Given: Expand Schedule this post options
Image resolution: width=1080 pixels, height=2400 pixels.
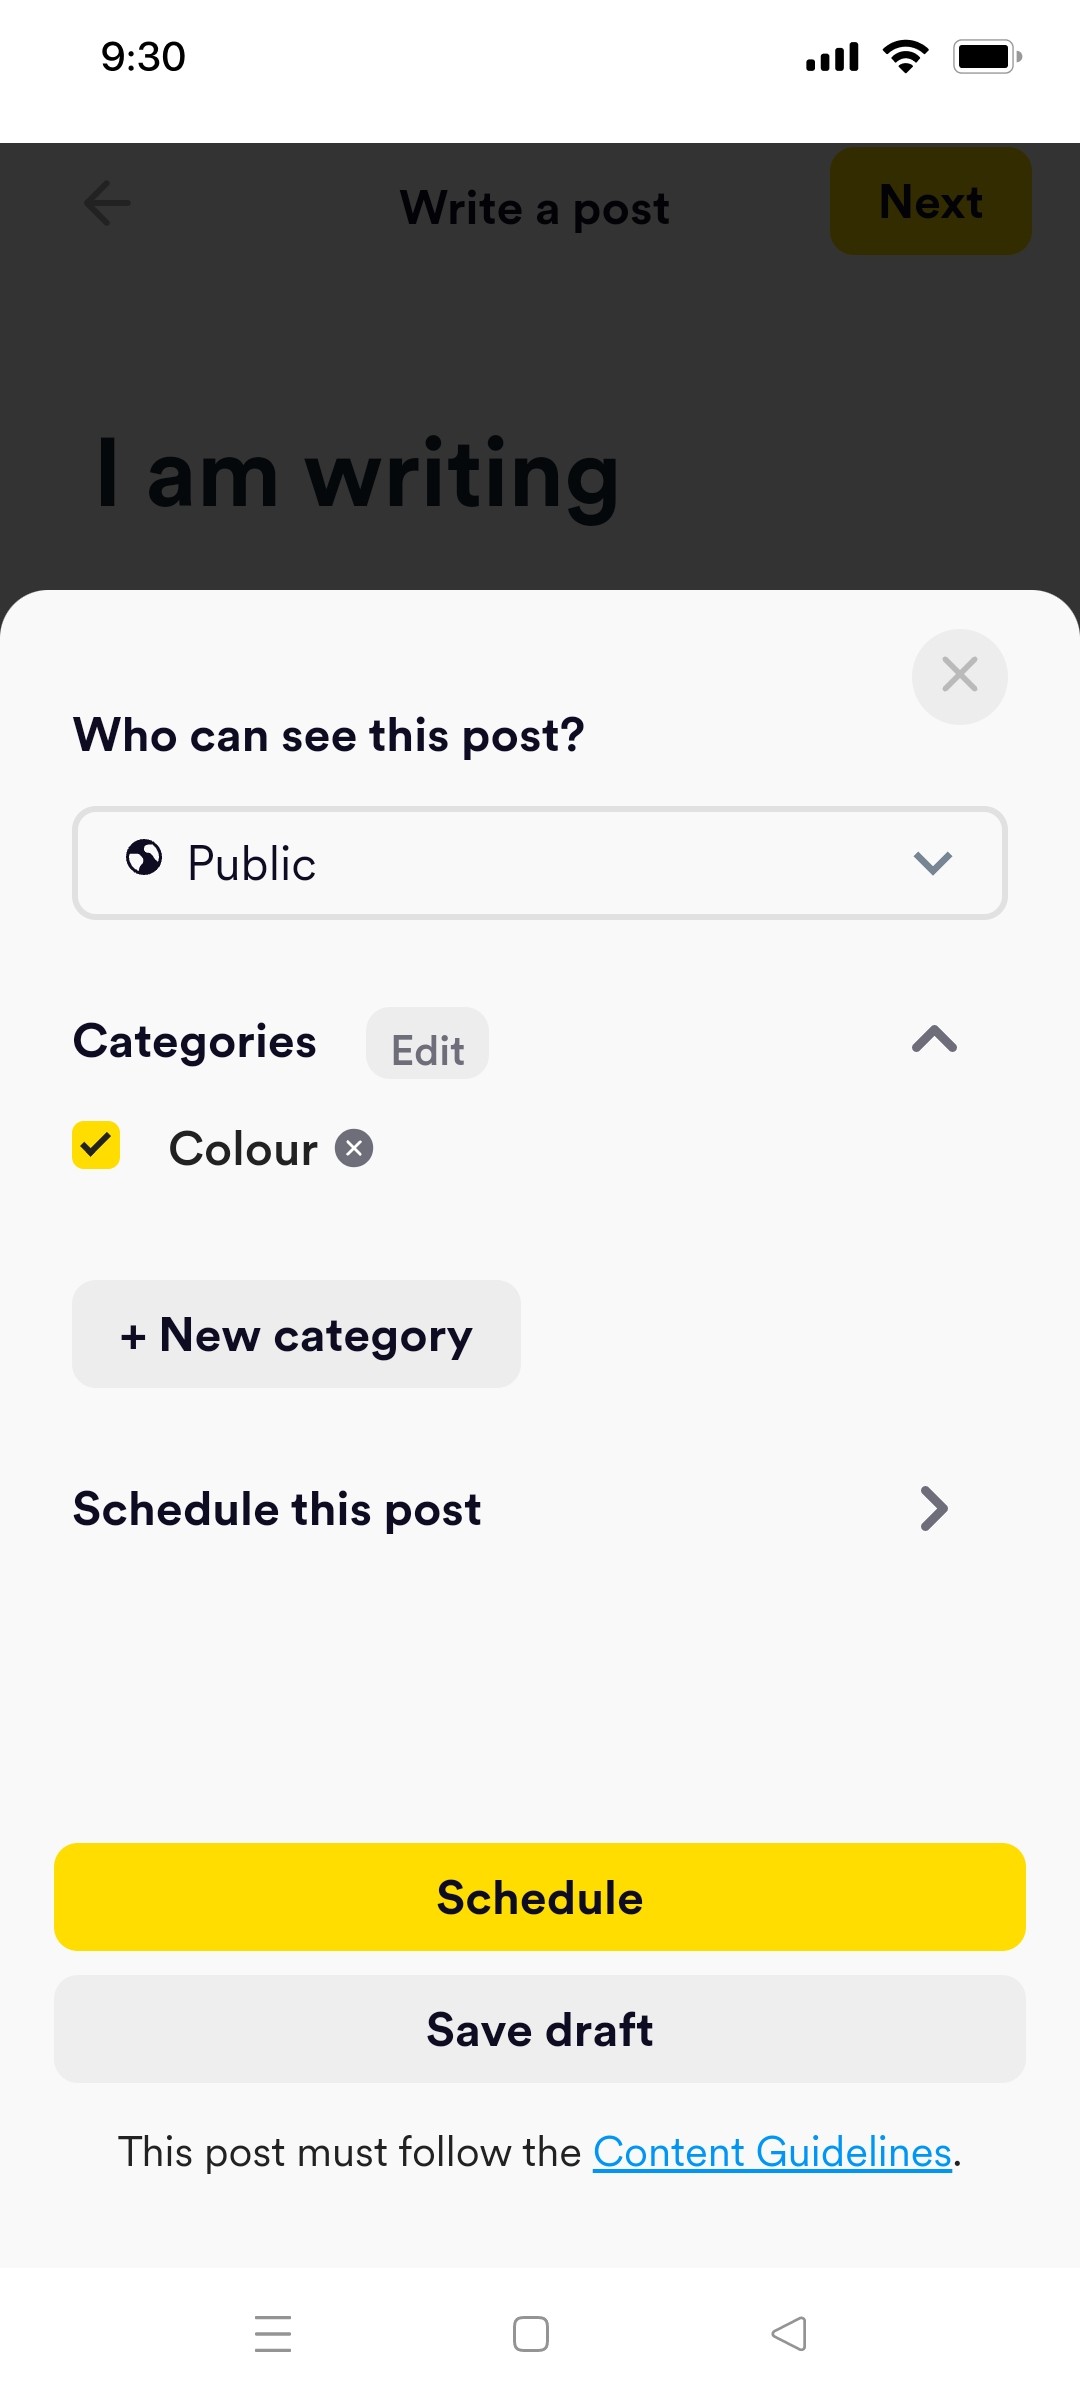Looking at the screenshot, I should click(x=933, y=1508).
